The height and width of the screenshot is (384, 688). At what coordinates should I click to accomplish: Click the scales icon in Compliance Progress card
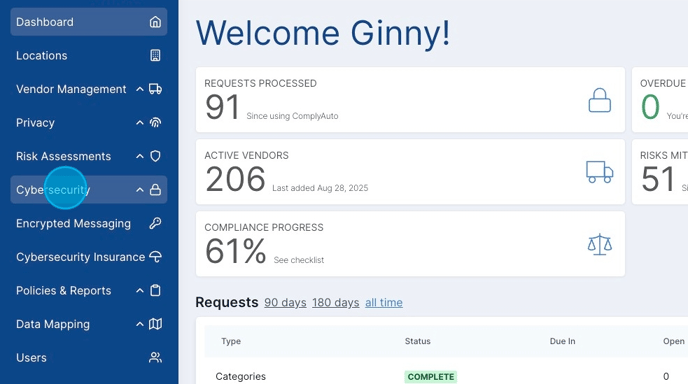tap(599, 244)
